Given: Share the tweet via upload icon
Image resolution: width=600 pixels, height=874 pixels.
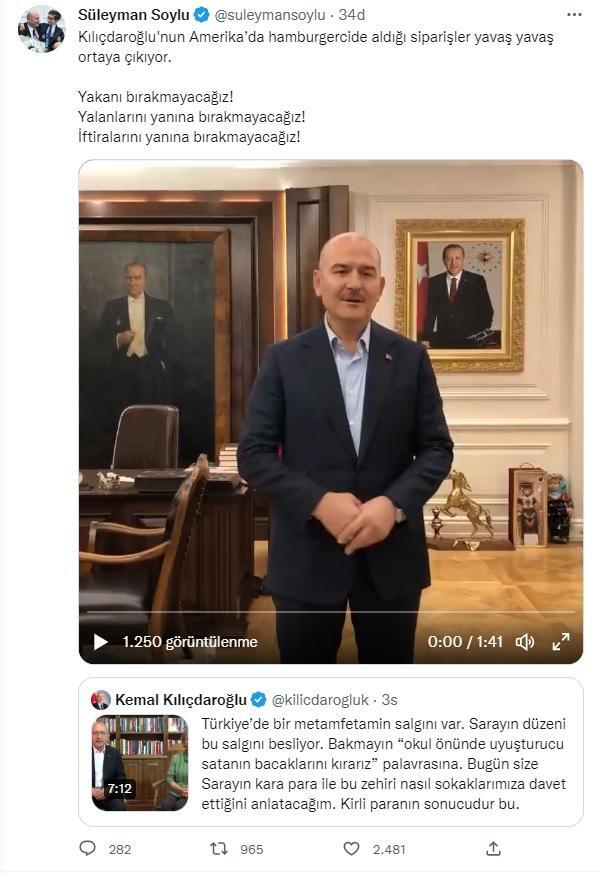Looking at the screenshot, I should [493, 848].
